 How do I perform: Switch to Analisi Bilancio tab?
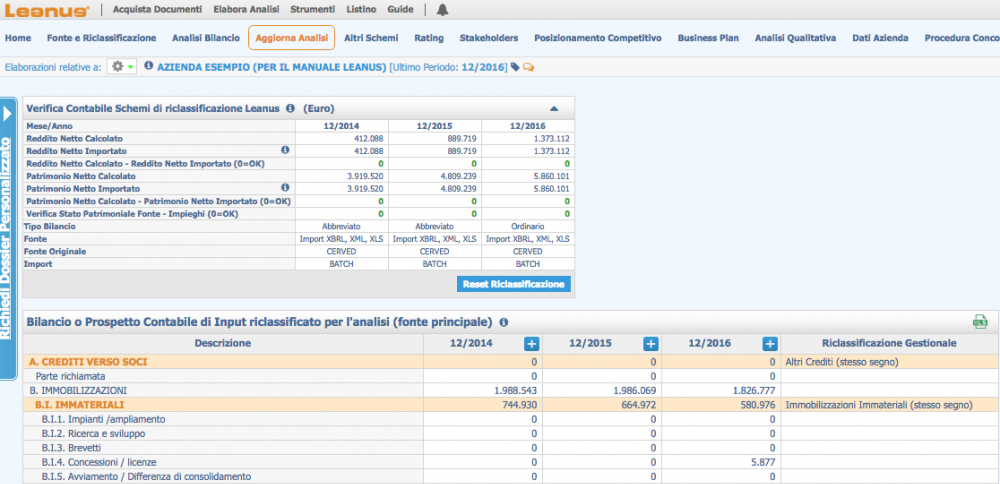[x=206, y=38]
